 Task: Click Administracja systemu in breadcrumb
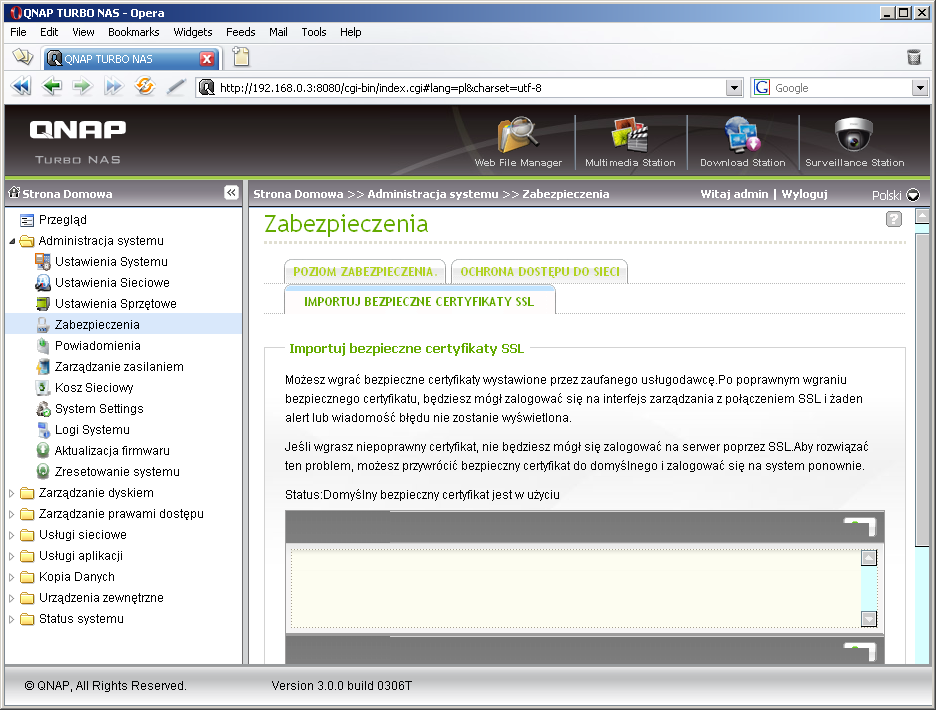pyautogui.click(x=432, y=193)
